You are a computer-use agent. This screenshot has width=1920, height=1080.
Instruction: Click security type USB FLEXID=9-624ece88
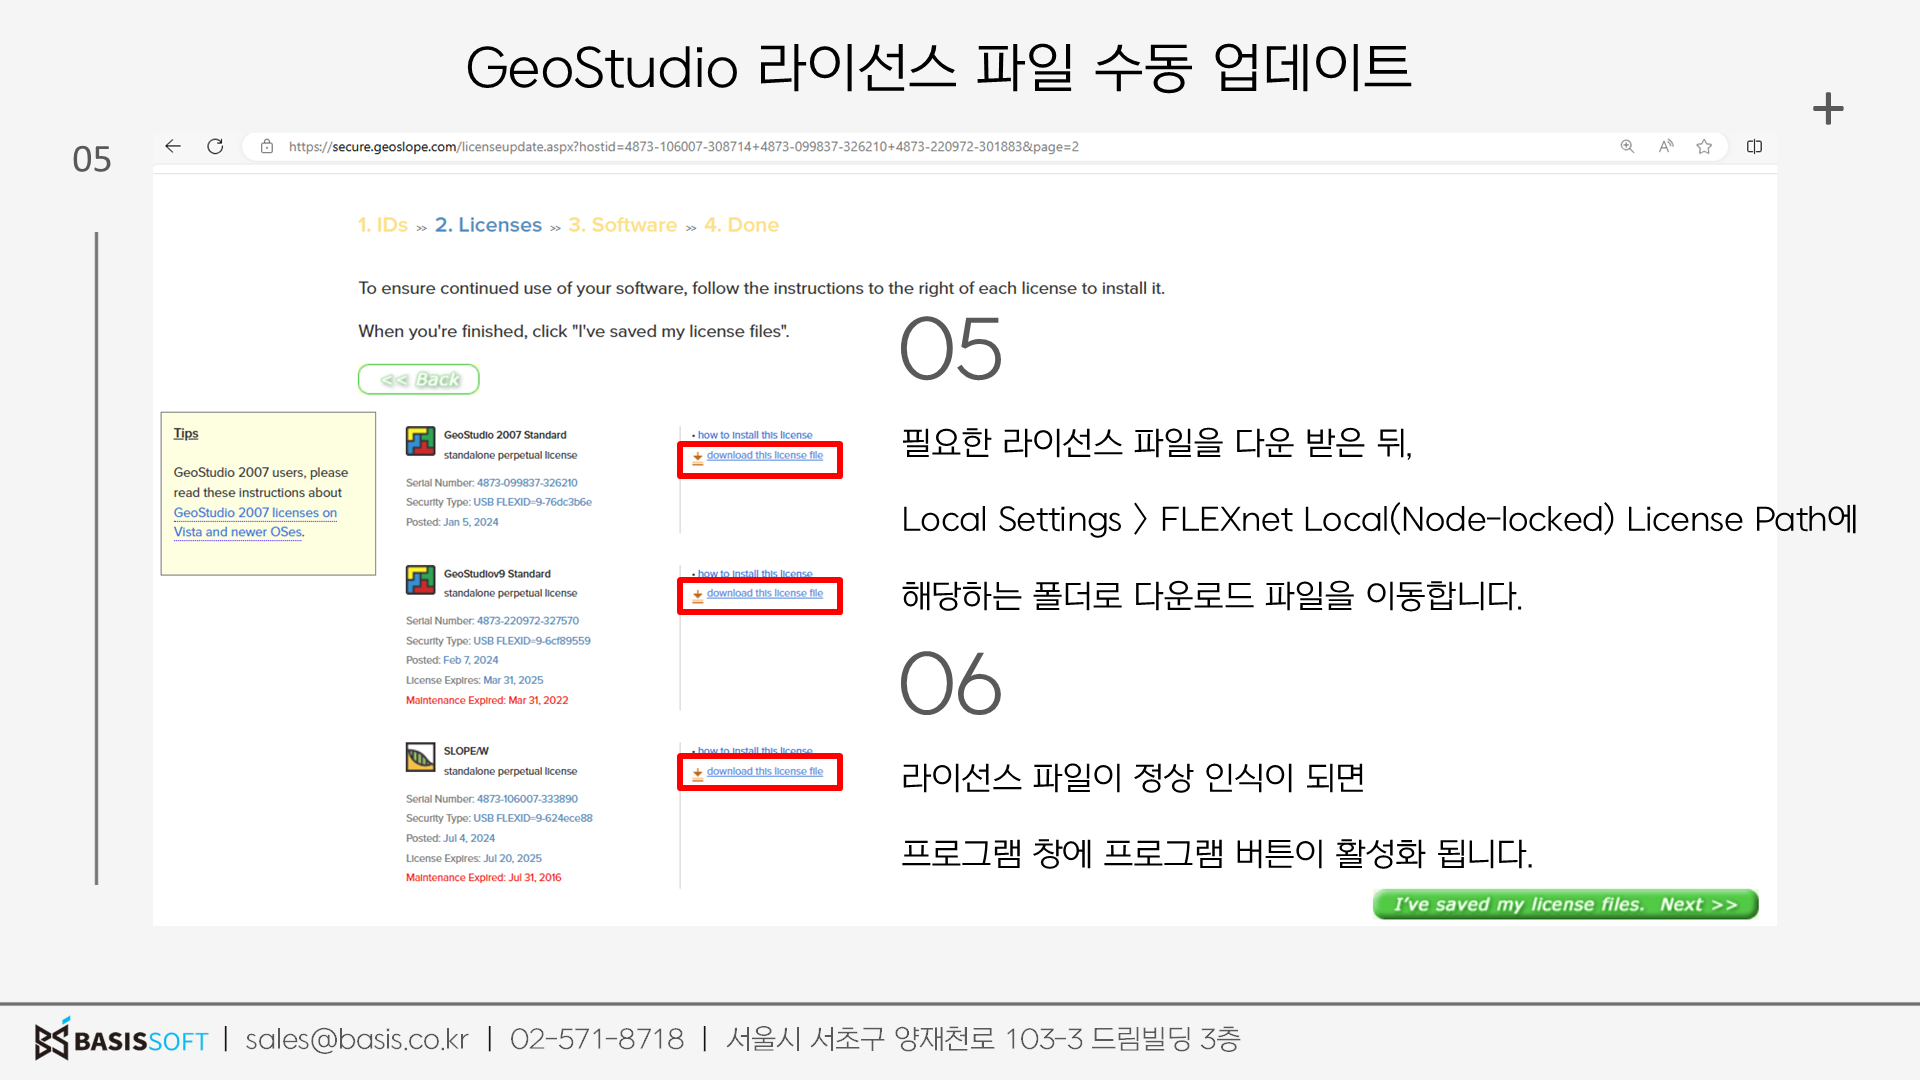tap(533, 817)
